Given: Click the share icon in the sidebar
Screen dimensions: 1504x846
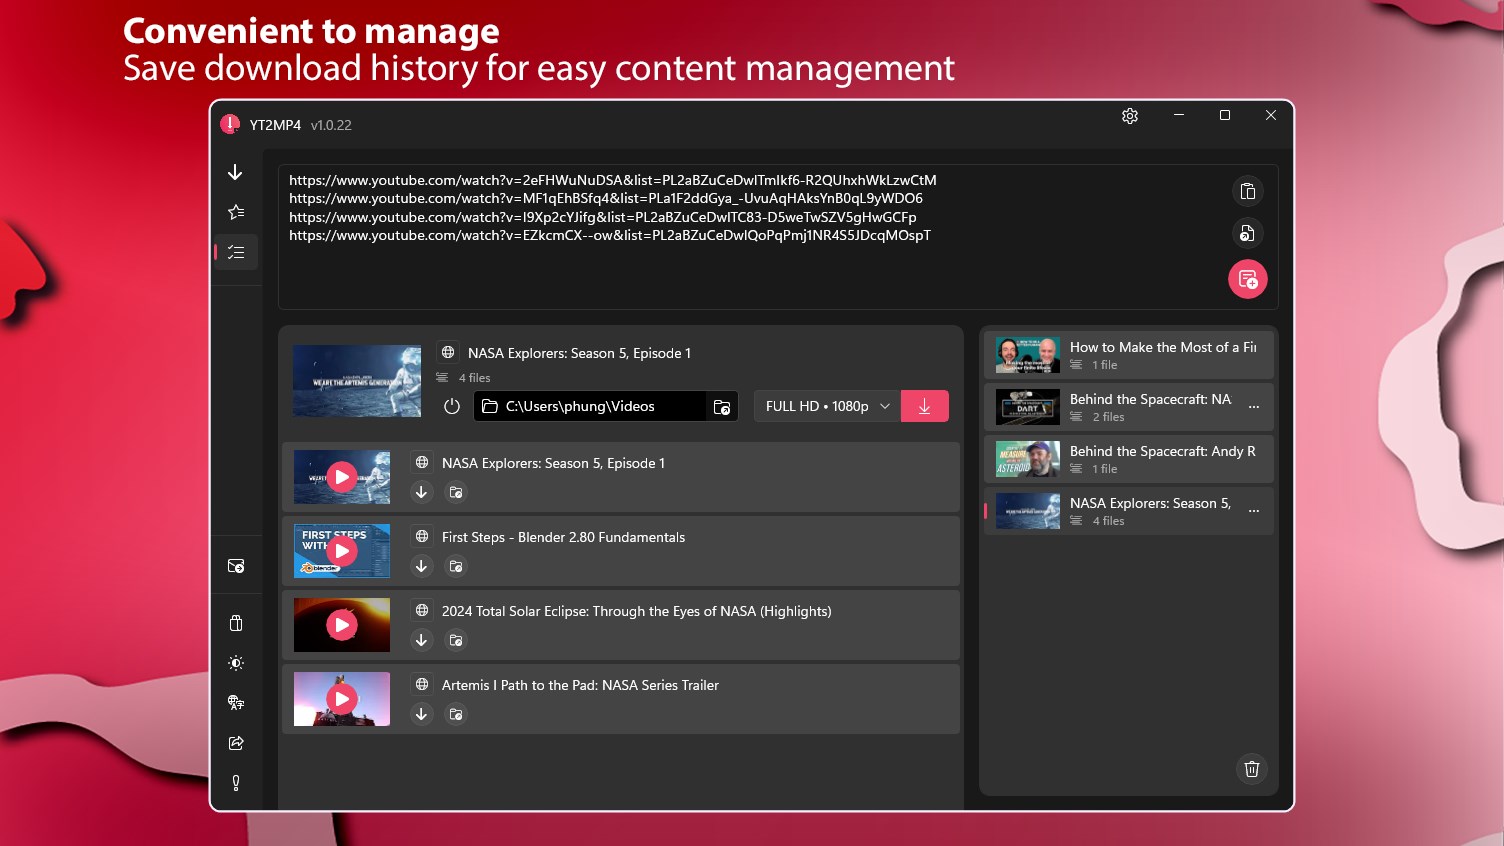Looking at the screenshot, I should pos(236,743).
